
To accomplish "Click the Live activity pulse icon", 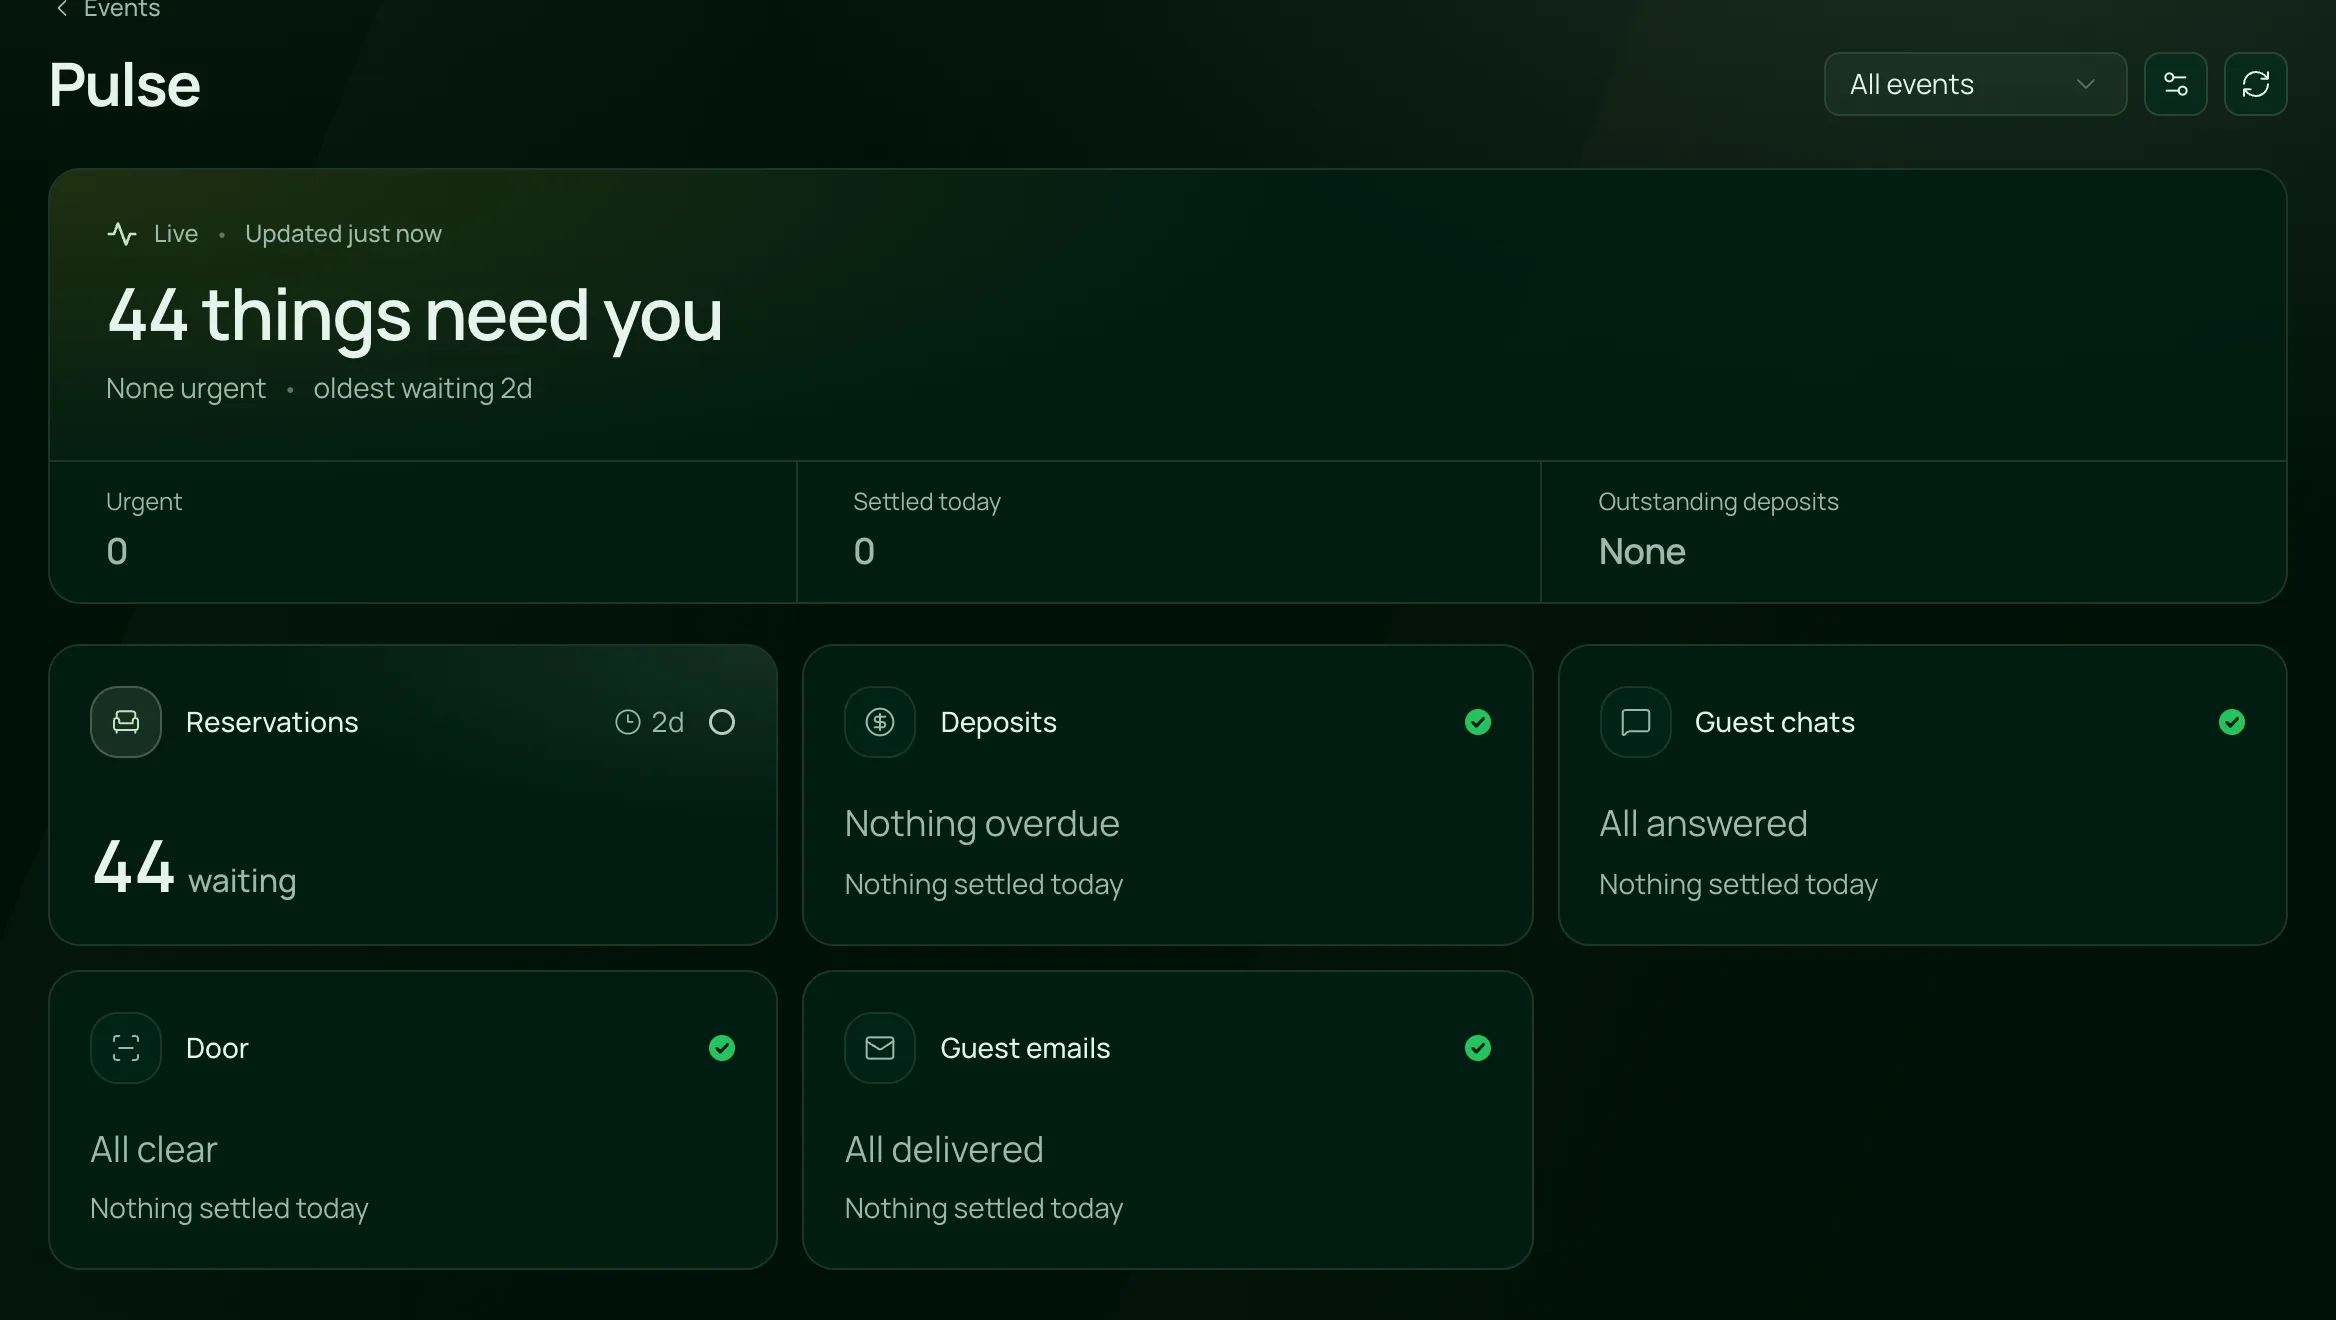I will coord(122,234).
